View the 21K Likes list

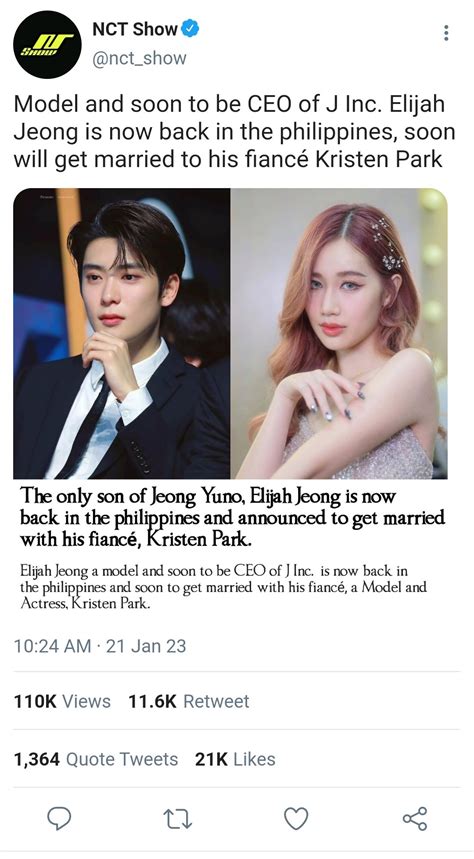click(235, 759)
